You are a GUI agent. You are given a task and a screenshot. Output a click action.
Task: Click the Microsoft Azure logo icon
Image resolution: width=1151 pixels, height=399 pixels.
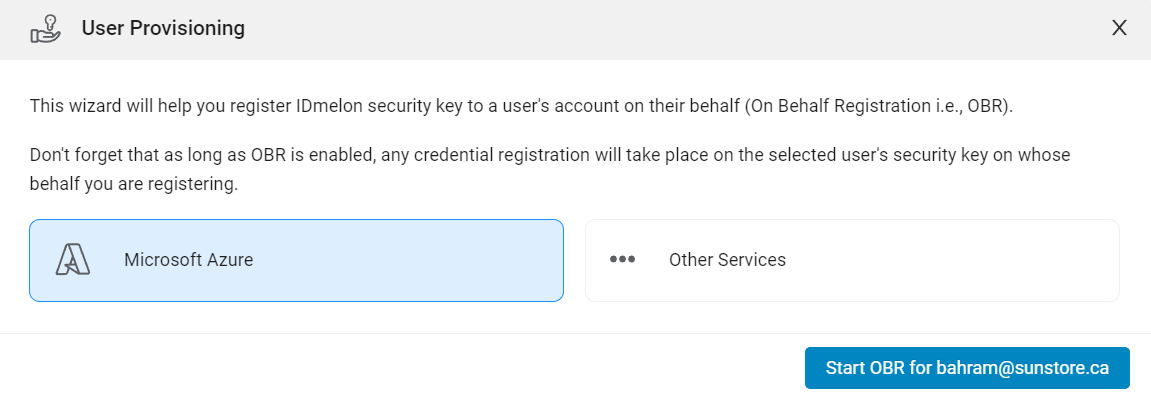pos(73,260)
